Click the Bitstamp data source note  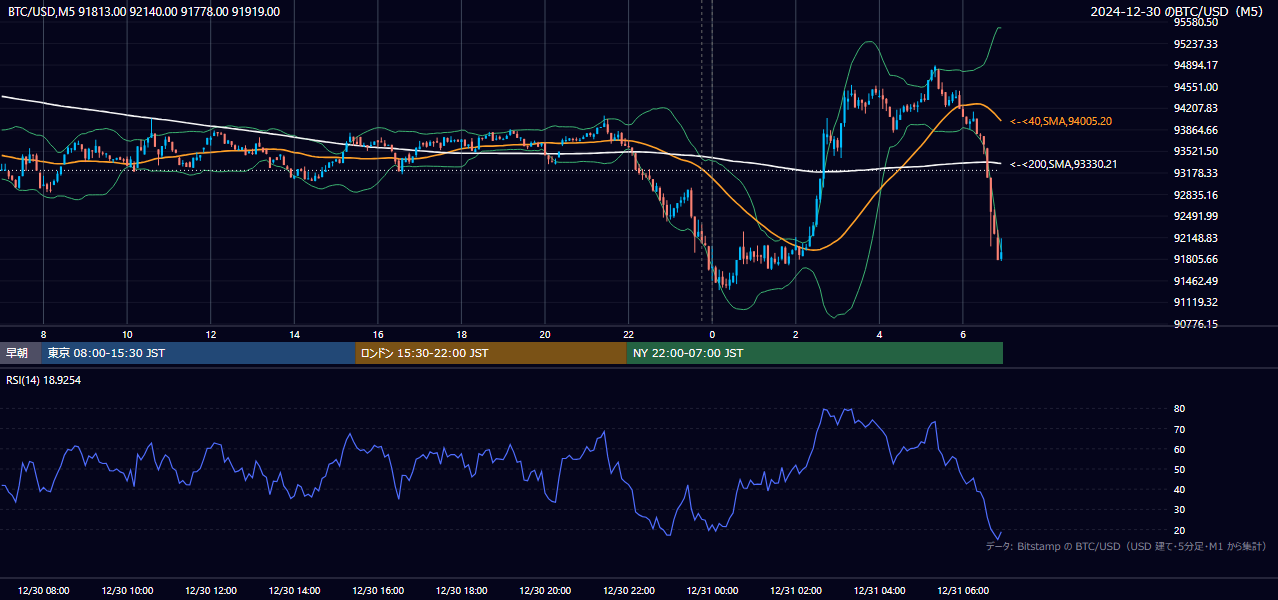[1126, 546]
